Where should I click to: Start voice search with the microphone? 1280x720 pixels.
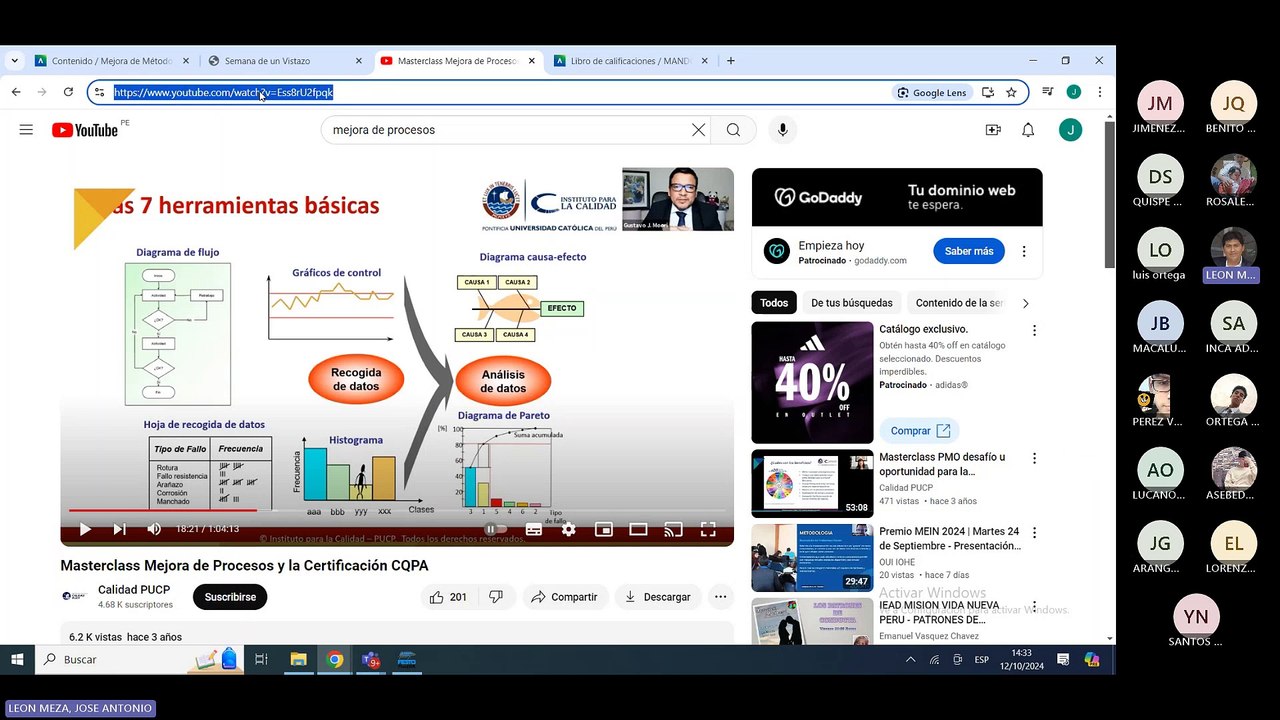782,130
